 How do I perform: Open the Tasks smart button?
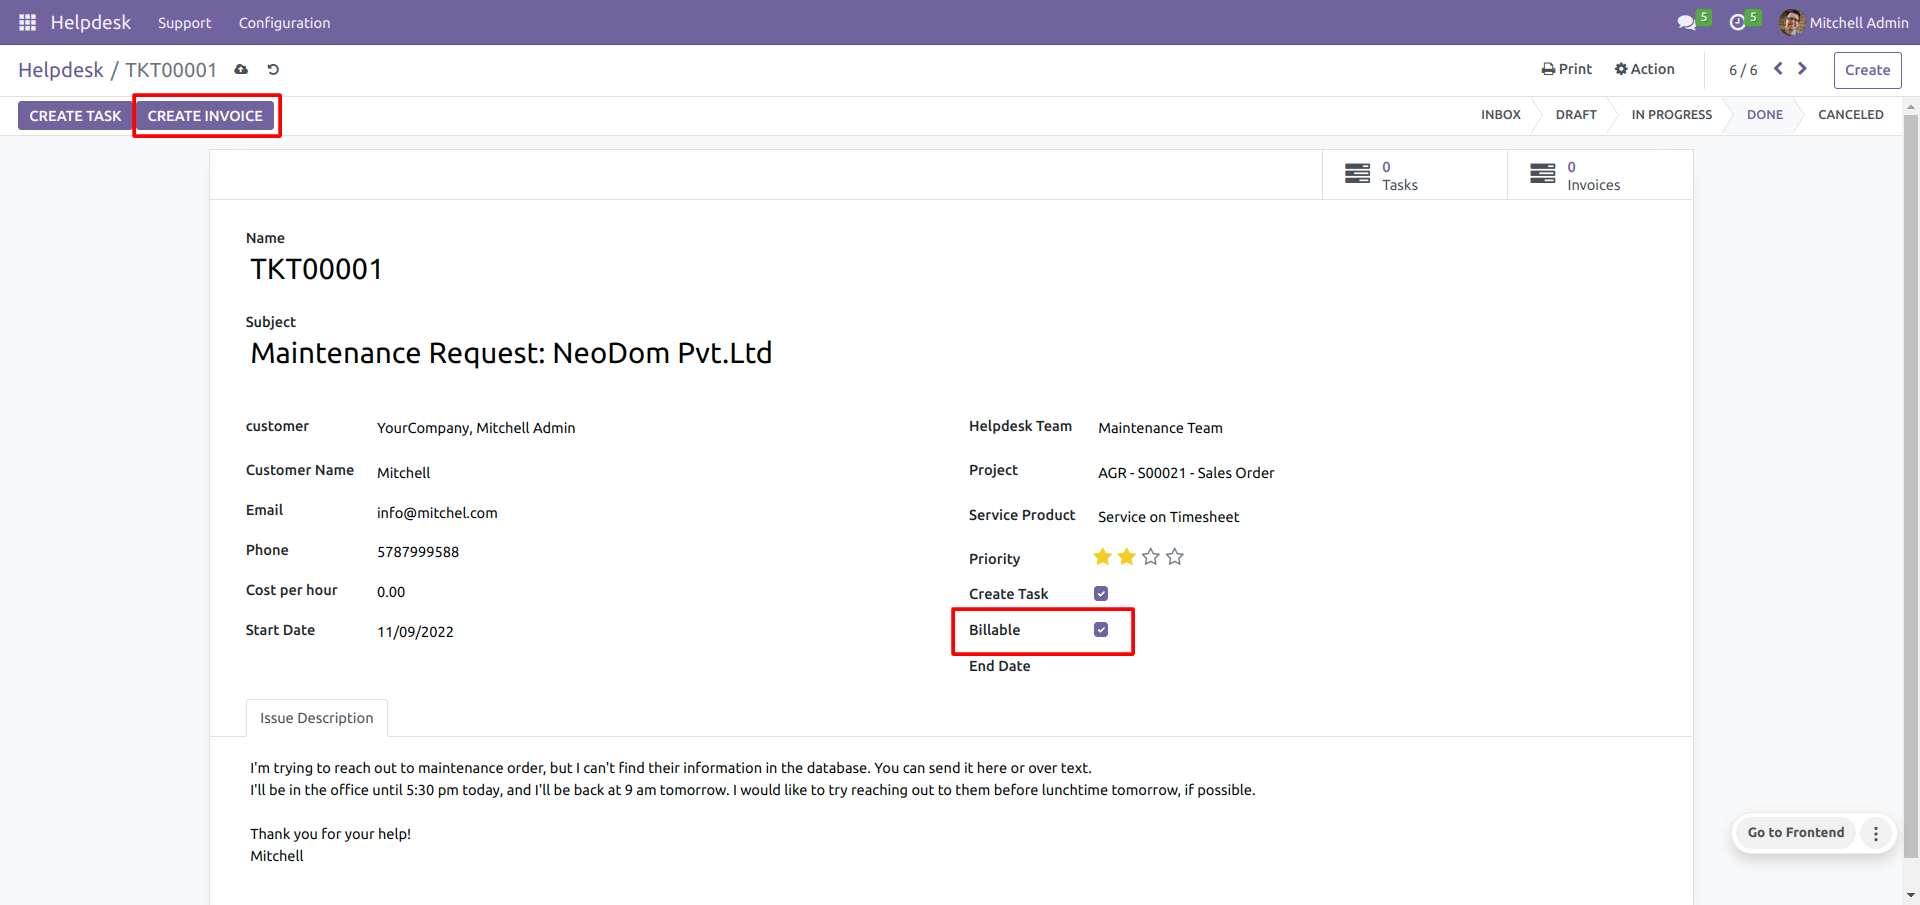(x=1414, y=175)
